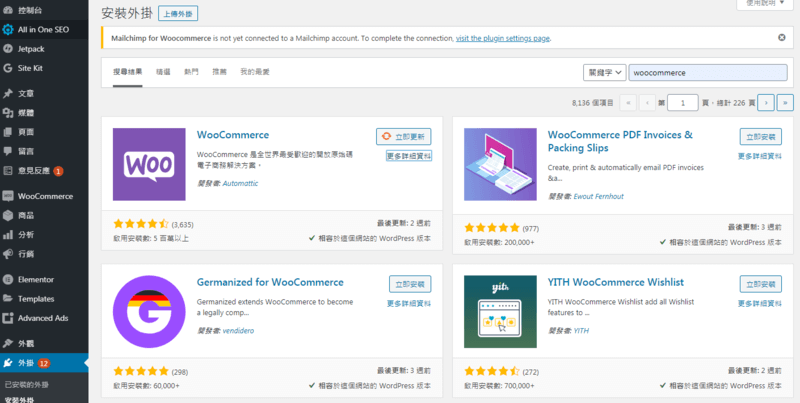800x403 pixels.
Task: Jump to last page of plugin results
Action: click(x=785, y=102)
